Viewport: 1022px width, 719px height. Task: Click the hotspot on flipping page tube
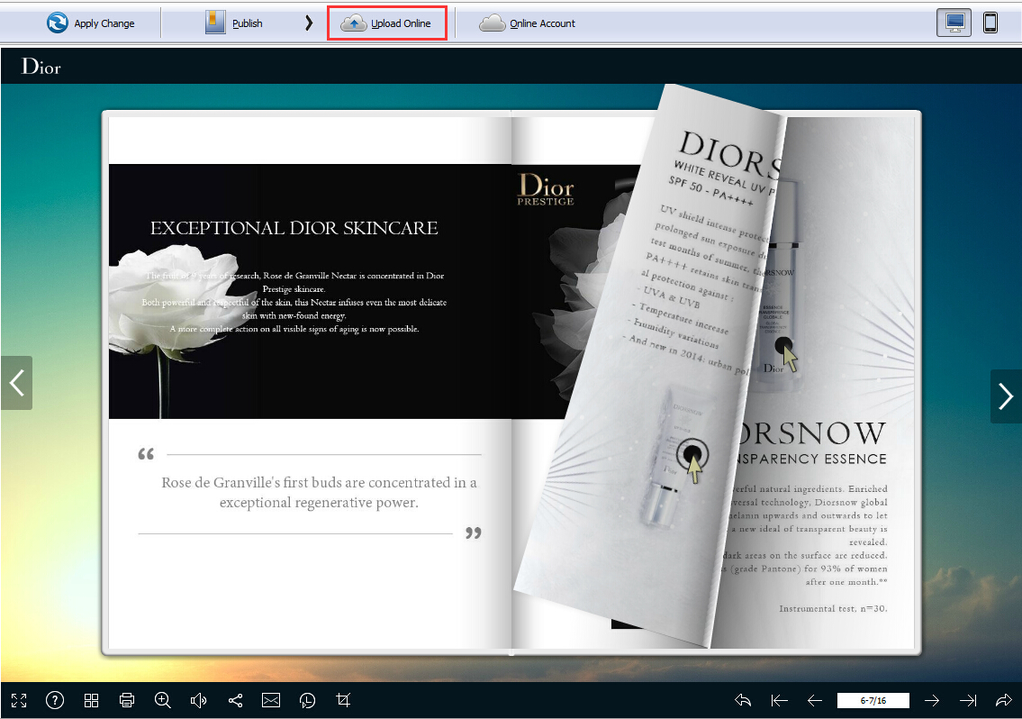coord(692,452)
